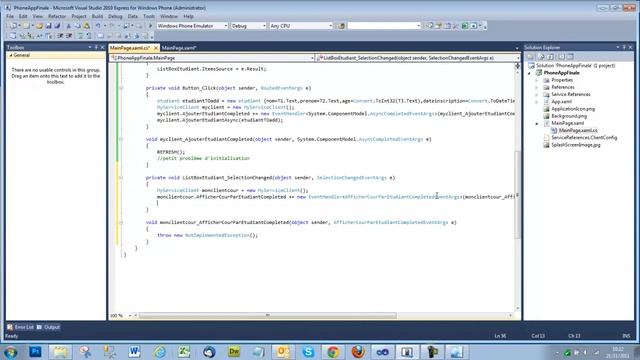
Task: Click the New Project icon in the toolbar
Action: [x=13, y=26]
